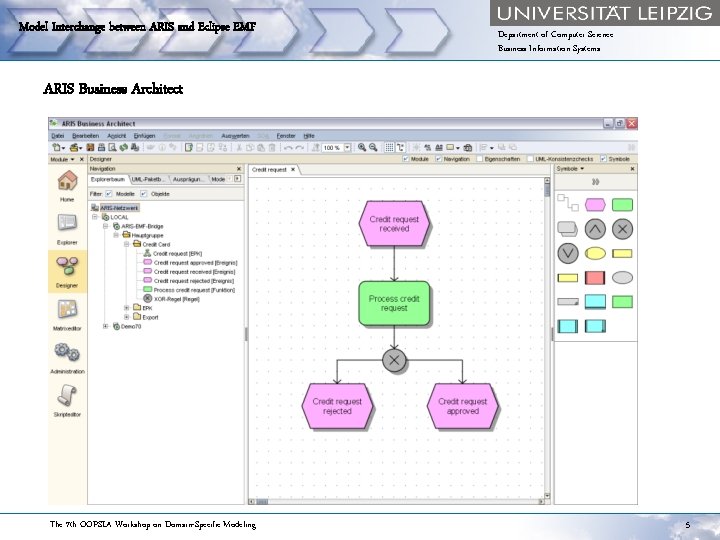Click the Print preview toolbar icon

click(112, 147)
